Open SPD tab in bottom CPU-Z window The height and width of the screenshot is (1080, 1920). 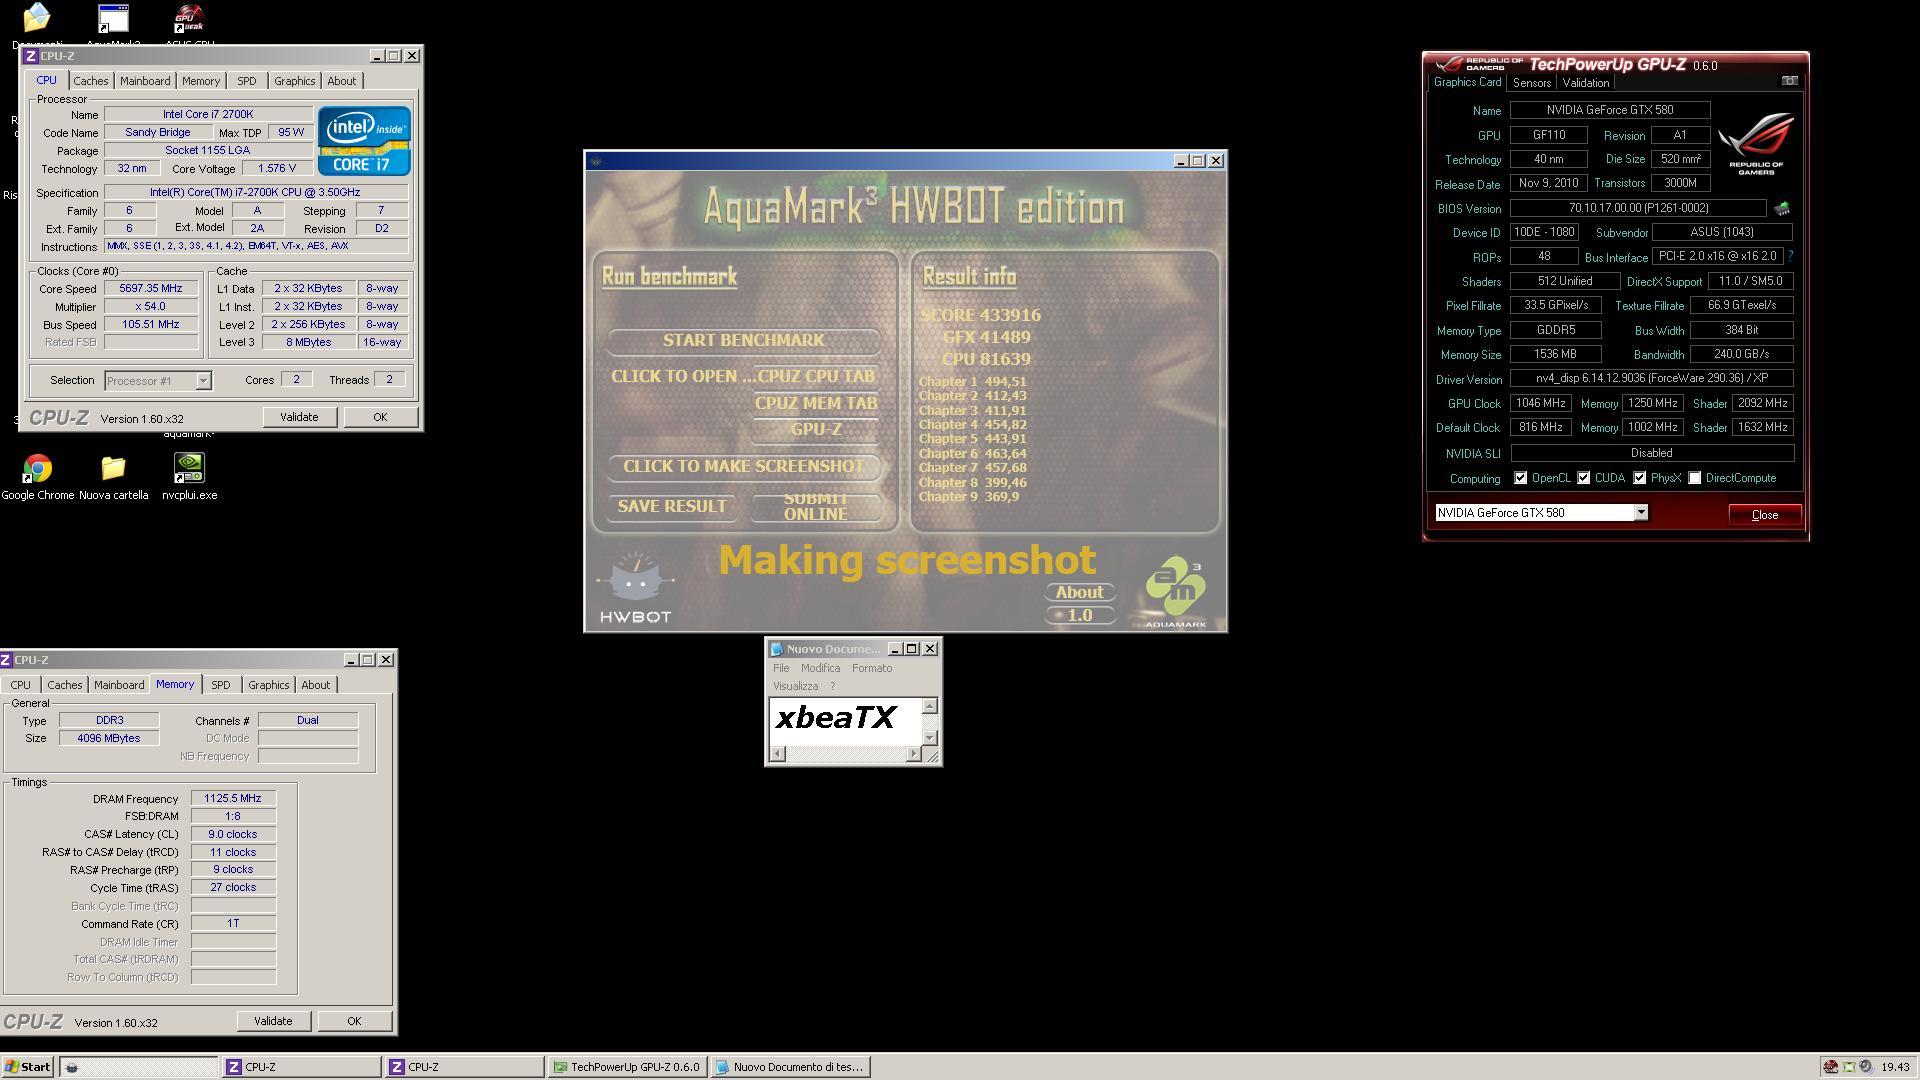[x=220, y=685]
